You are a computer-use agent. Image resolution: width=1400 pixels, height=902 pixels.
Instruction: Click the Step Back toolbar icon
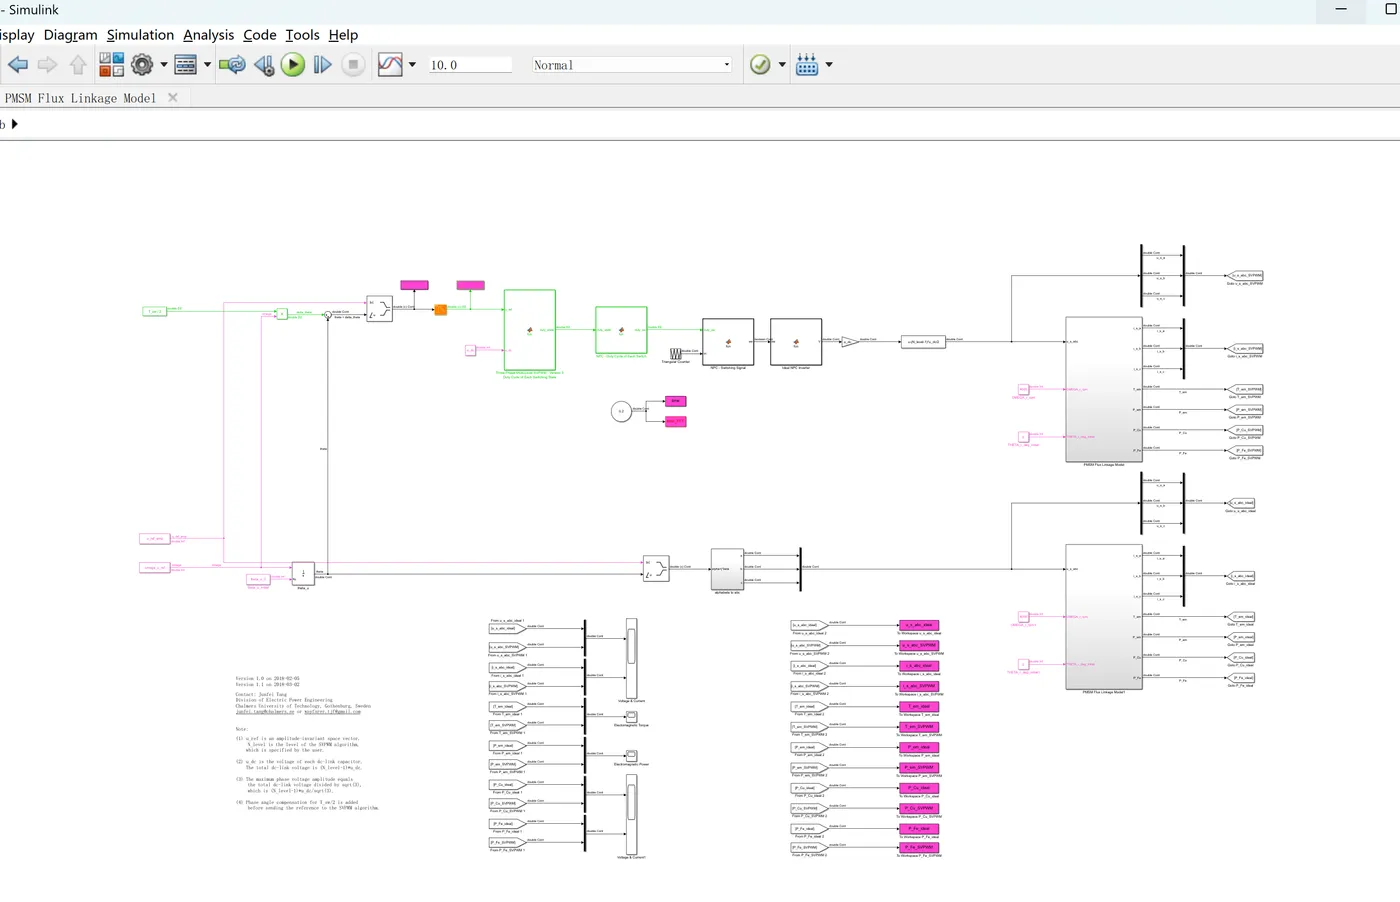click(264, 65)
